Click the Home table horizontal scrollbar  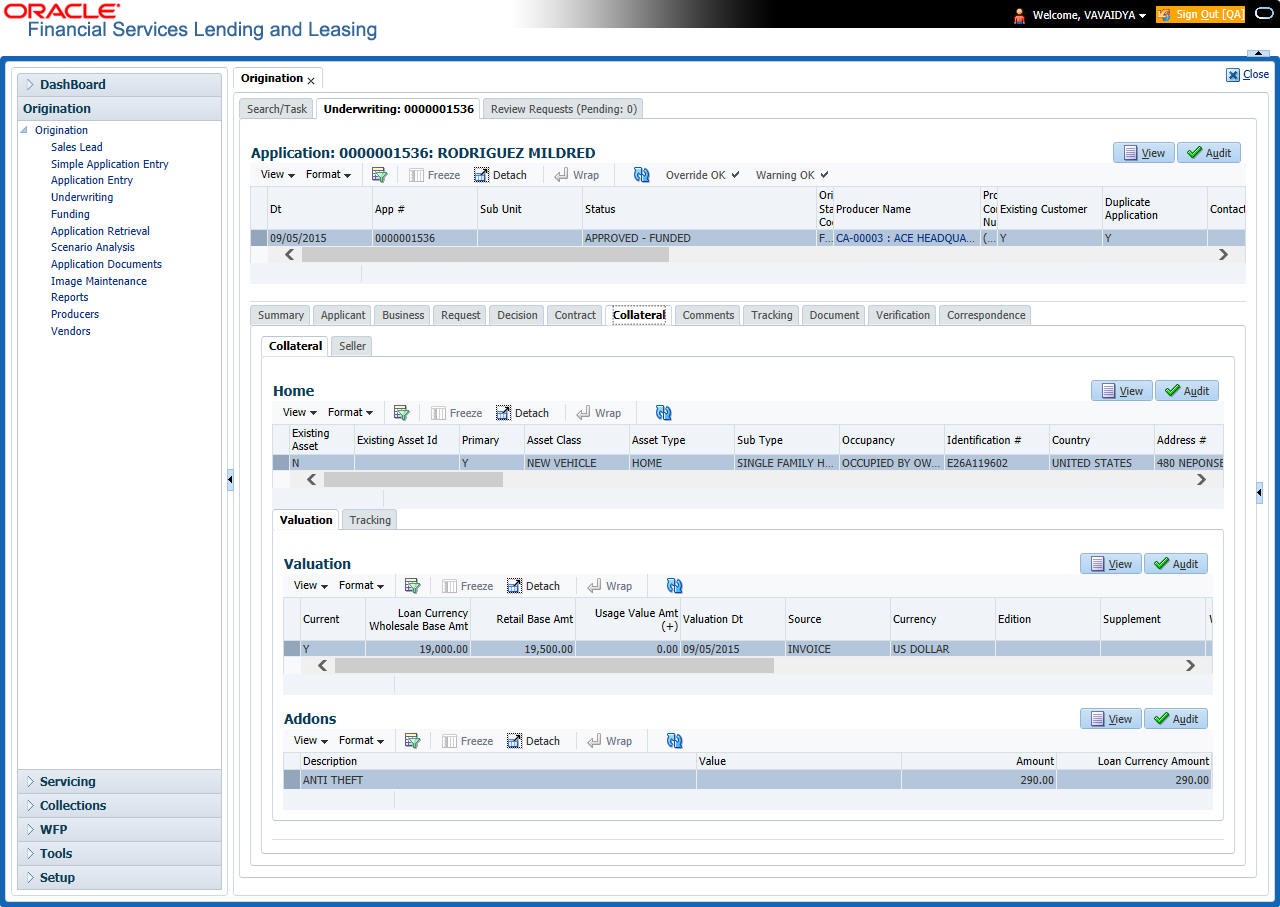point(414,480)
